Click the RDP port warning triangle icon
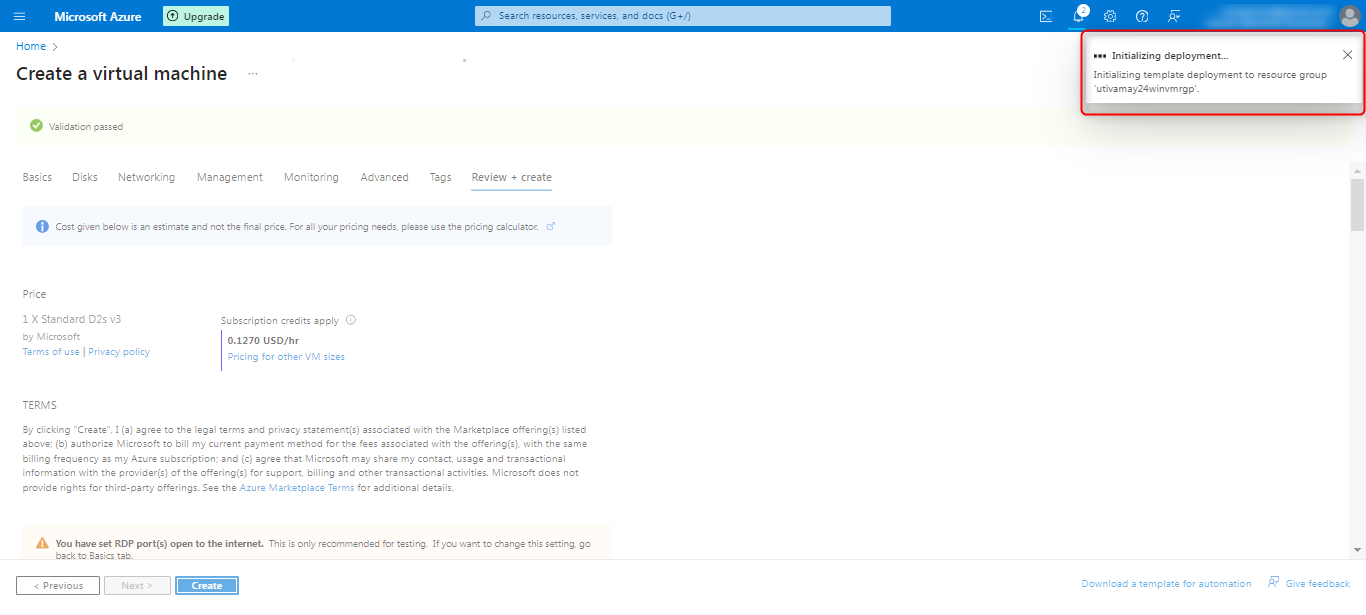Image resolution: width=1366 pixels, height=615 pixels. click(42, 543)
